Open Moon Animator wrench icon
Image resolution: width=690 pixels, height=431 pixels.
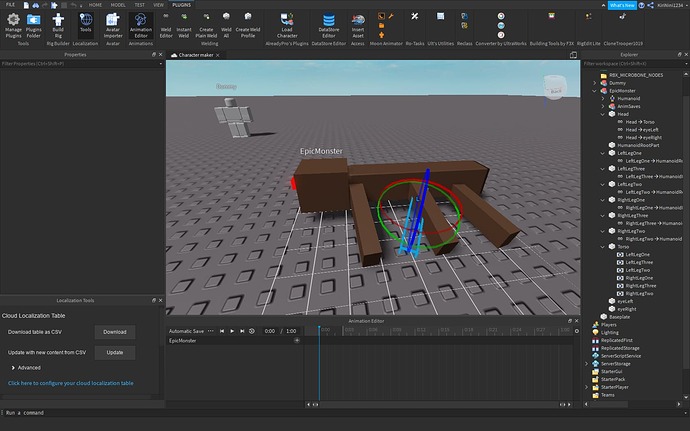coord(391,16)
